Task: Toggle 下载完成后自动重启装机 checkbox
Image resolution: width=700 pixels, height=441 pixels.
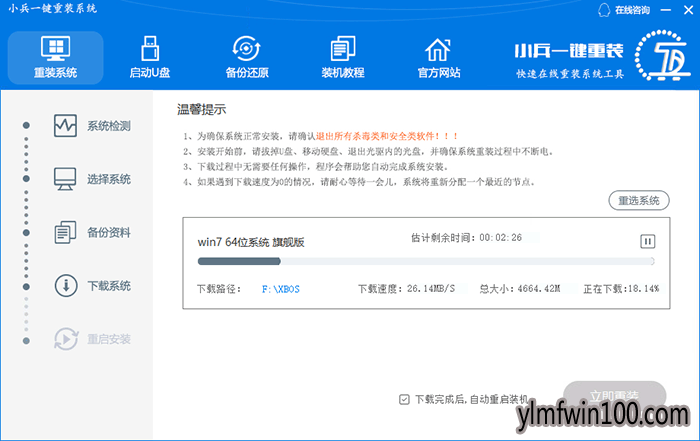Action: (x=404, y=398)
